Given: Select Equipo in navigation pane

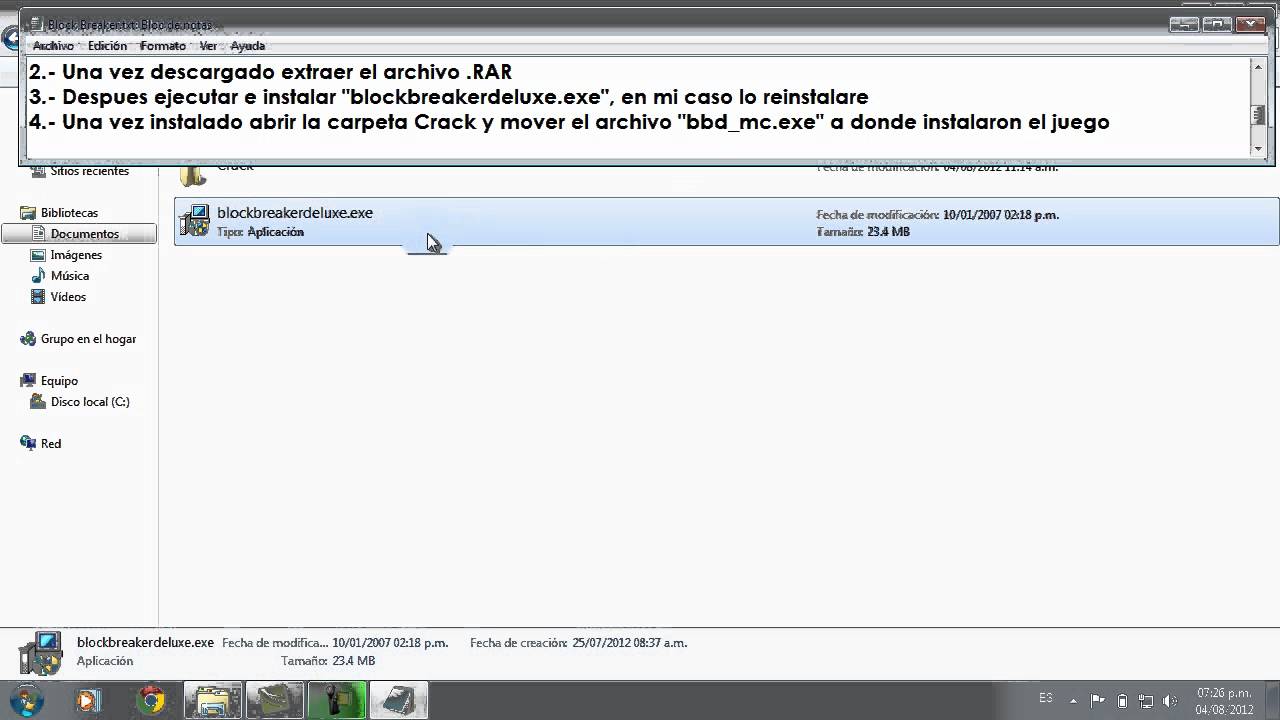Looking at the screenshot, I should coord(59,381).
